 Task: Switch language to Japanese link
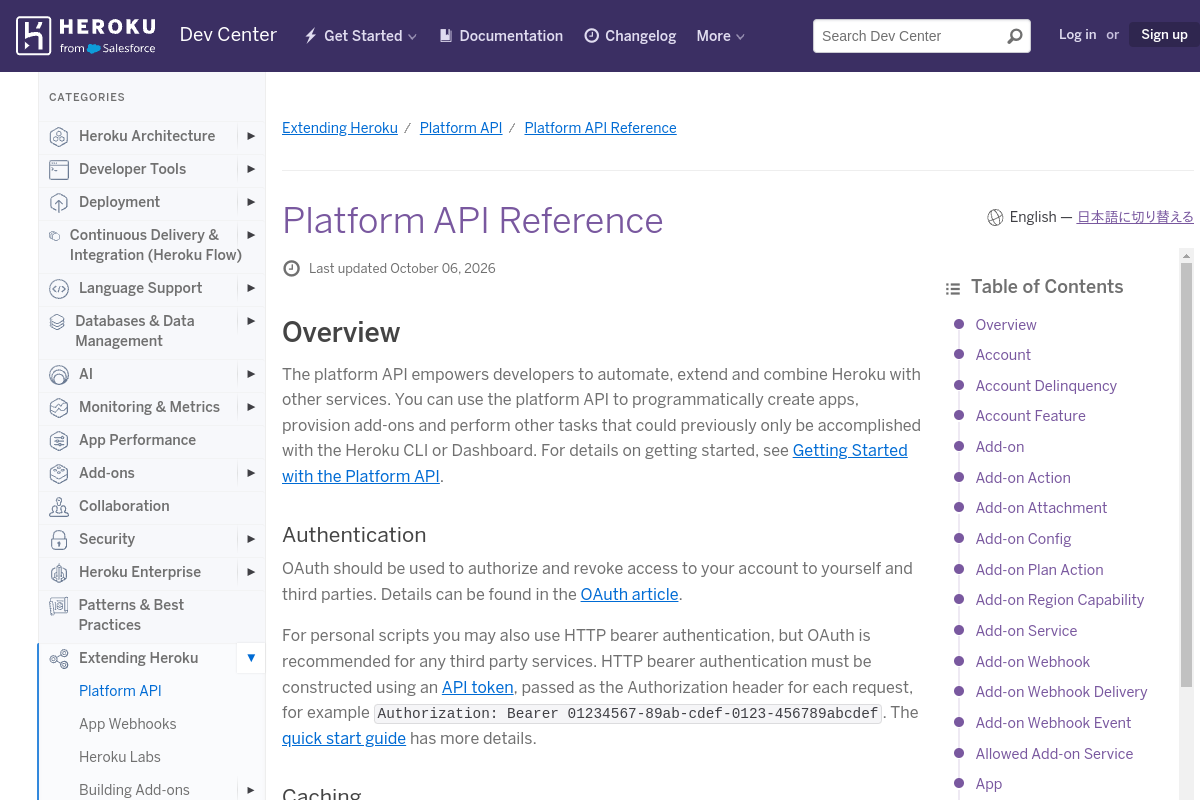[1135, 217]
